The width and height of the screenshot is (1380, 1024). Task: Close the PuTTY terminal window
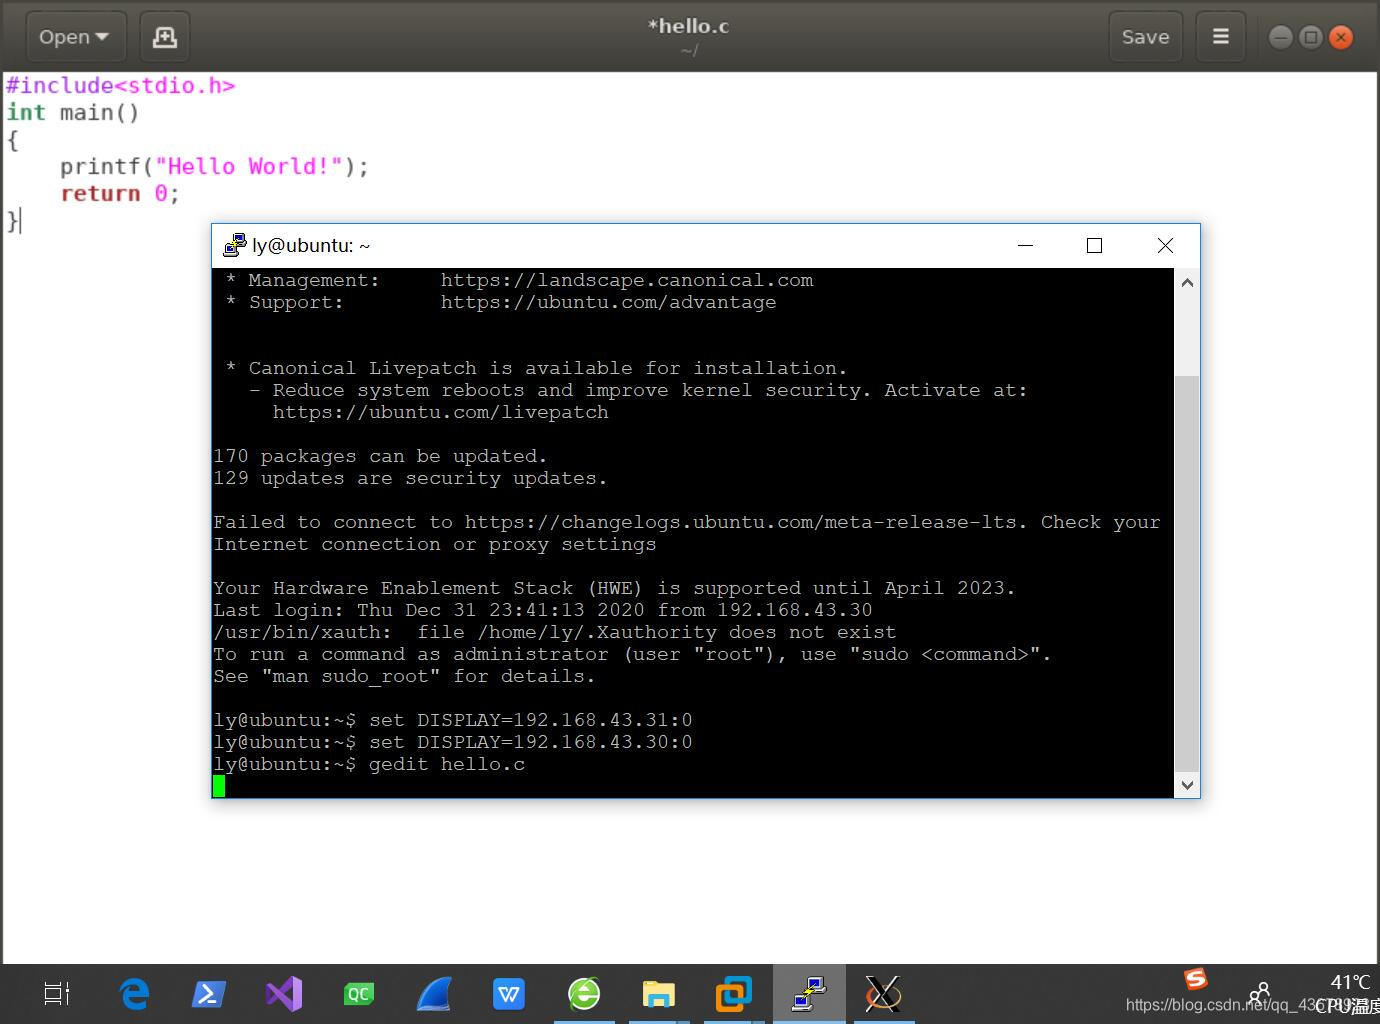tap(1165, 245)
